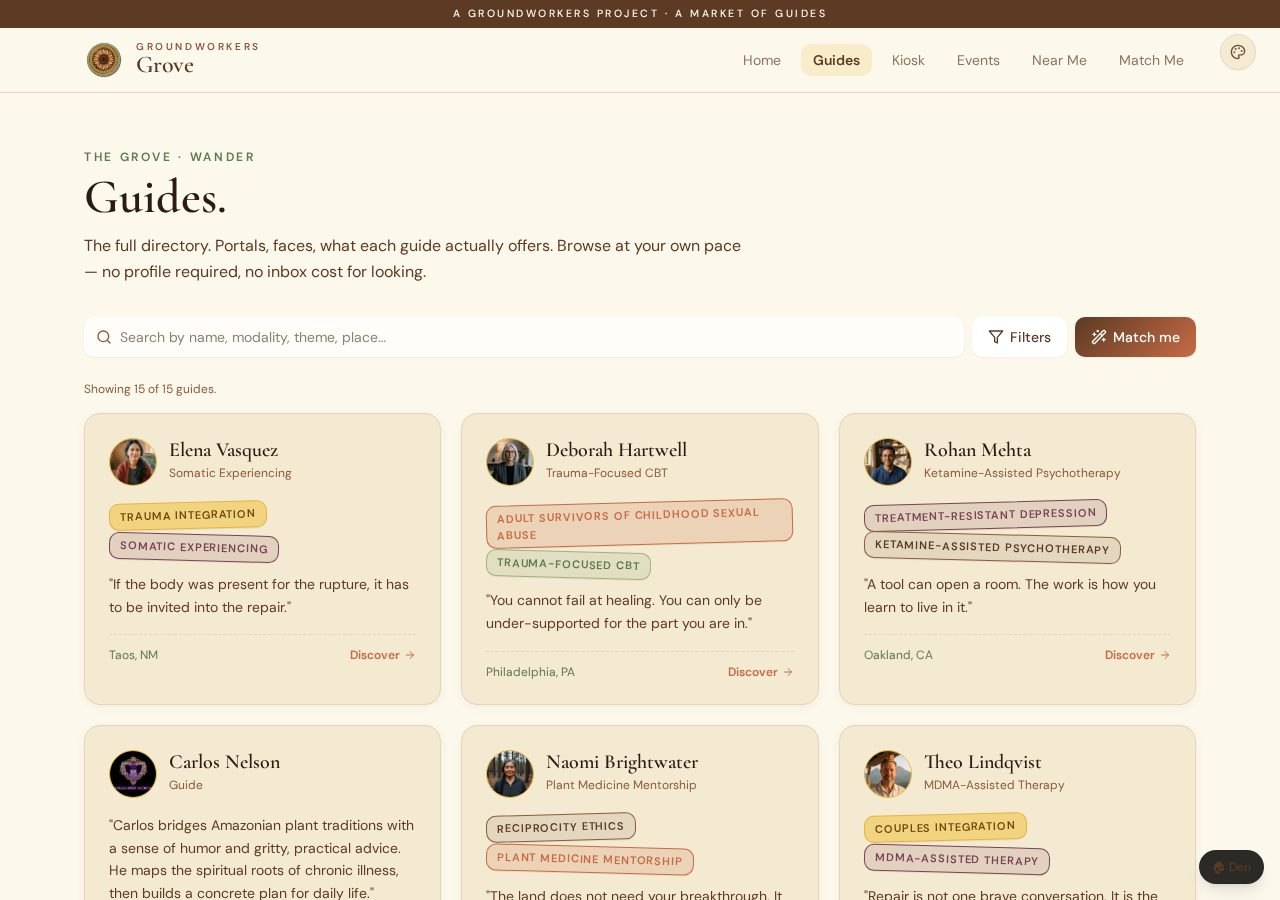1280x900 pixels.
Task: Select Elena's Somatic Experiencing tag
Action: point(194,547)
